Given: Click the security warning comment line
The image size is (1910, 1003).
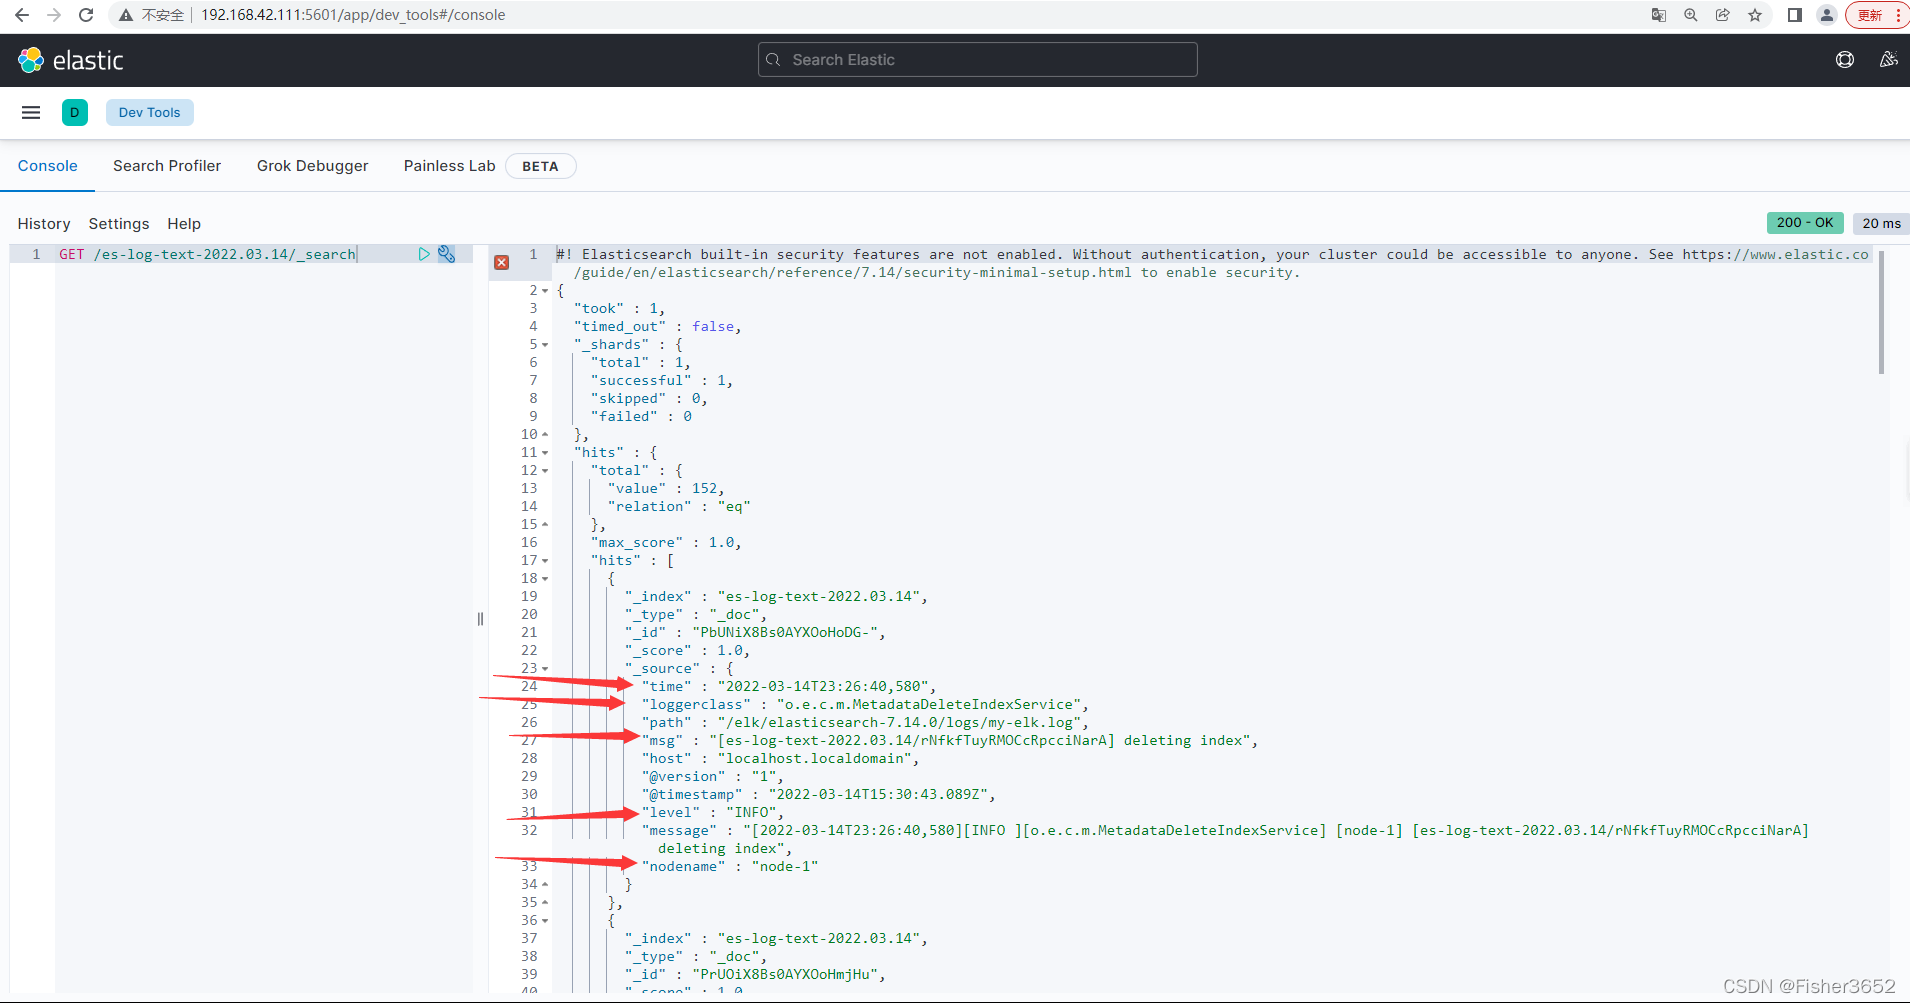Looking at the screenshot, I should point(1212,263).
